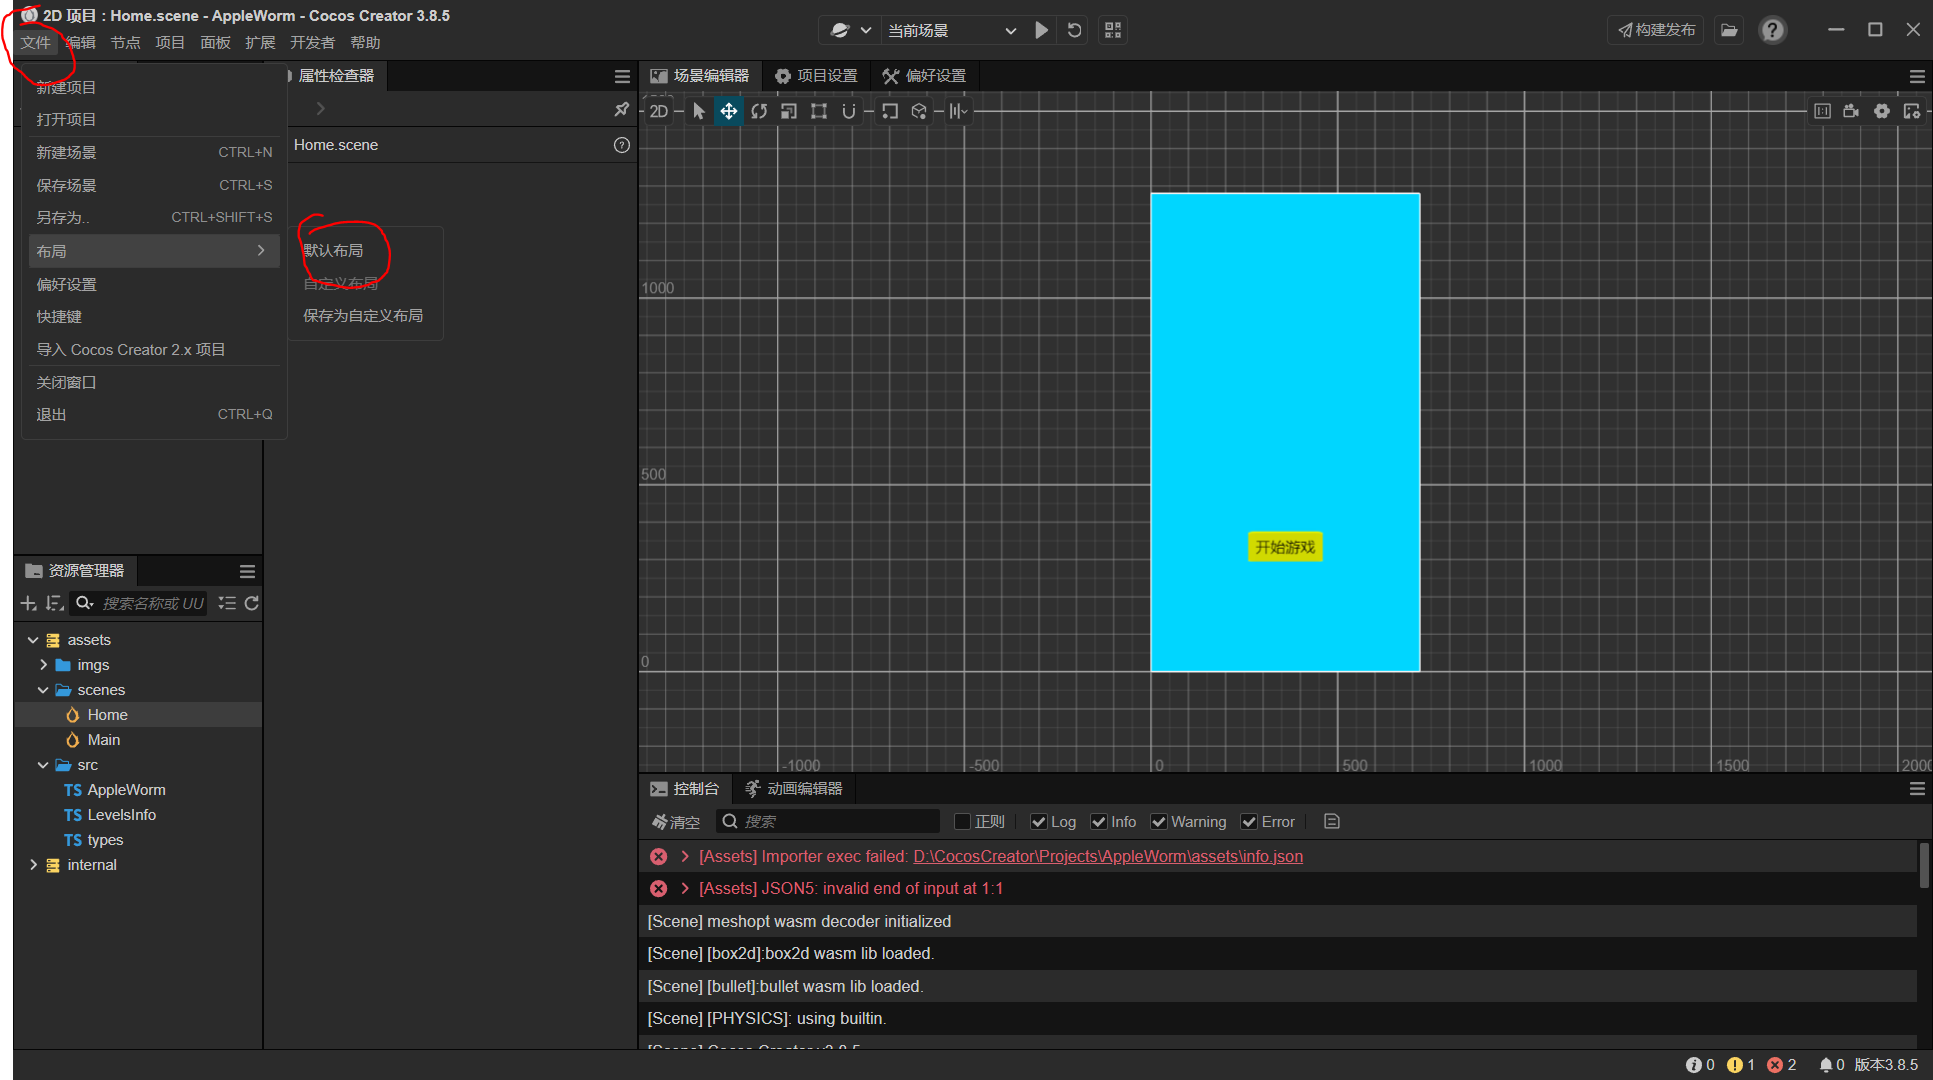This screenshot has width=1933, height=1080.
Task: Click the preview play button
Action: point(1041,30)
